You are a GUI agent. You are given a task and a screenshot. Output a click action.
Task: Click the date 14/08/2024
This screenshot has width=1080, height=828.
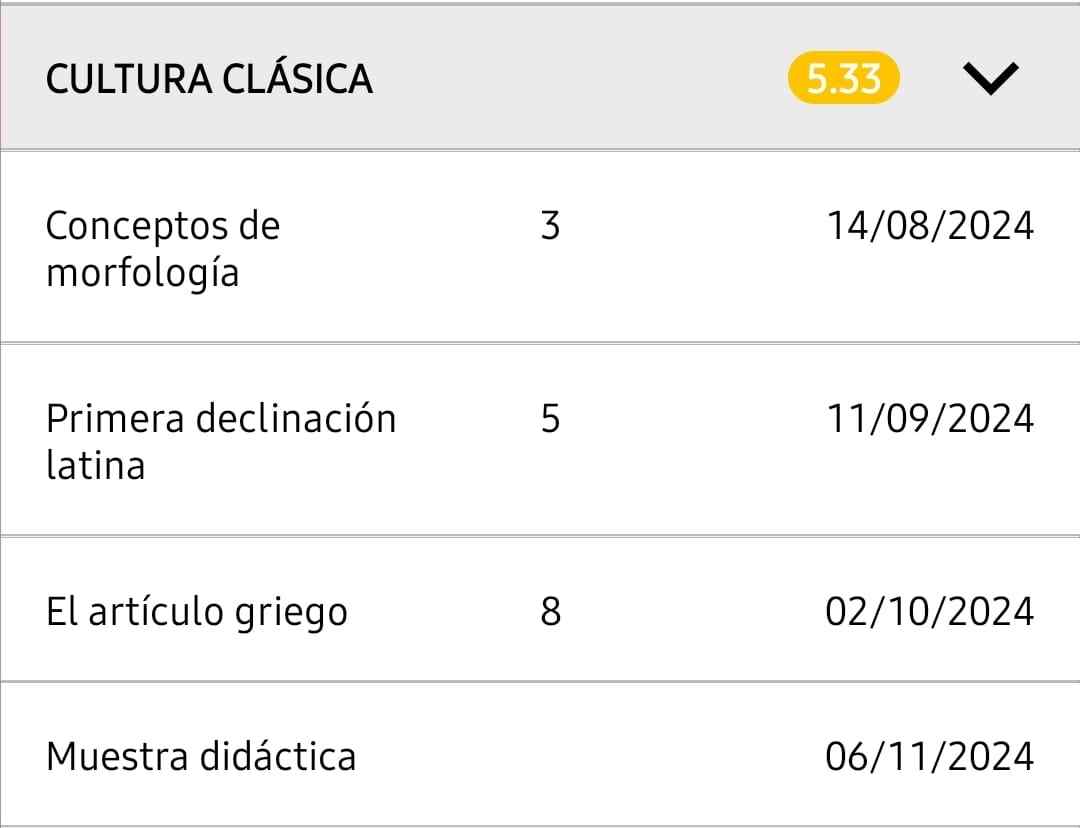tap(929, 227)
